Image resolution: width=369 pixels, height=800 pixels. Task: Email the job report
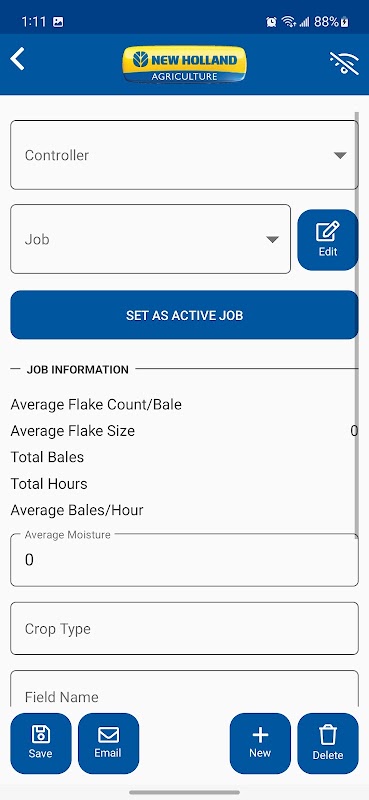pyautogui.click(x=108, y=743)
